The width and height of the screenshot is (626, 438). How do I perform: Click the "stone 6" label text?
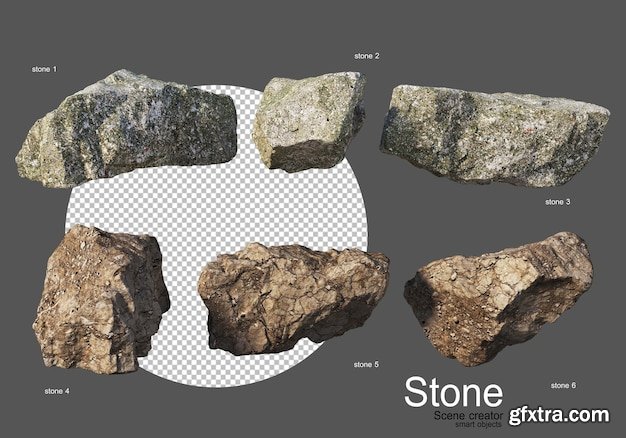[x=563, y=384]
